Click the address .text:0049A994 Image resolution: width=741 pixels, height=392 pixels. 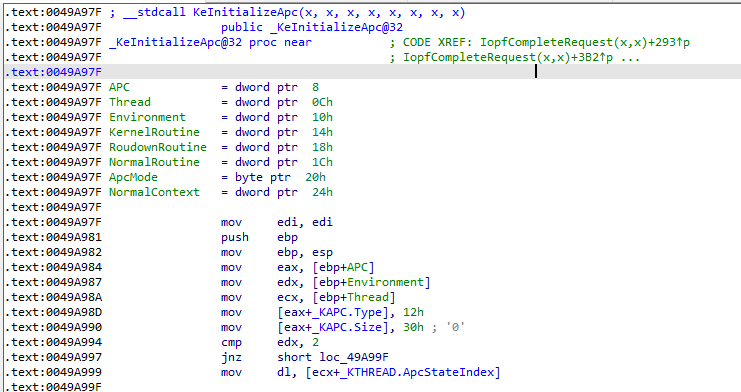pyautogui.click(x=53, y=343)
